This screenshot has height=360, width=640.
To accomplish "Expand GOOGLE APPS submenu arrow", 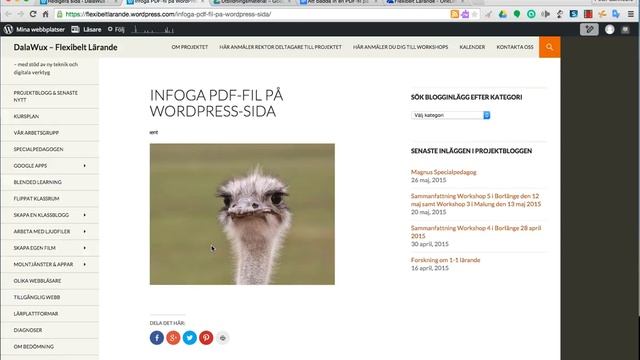I will pos(84,166).
